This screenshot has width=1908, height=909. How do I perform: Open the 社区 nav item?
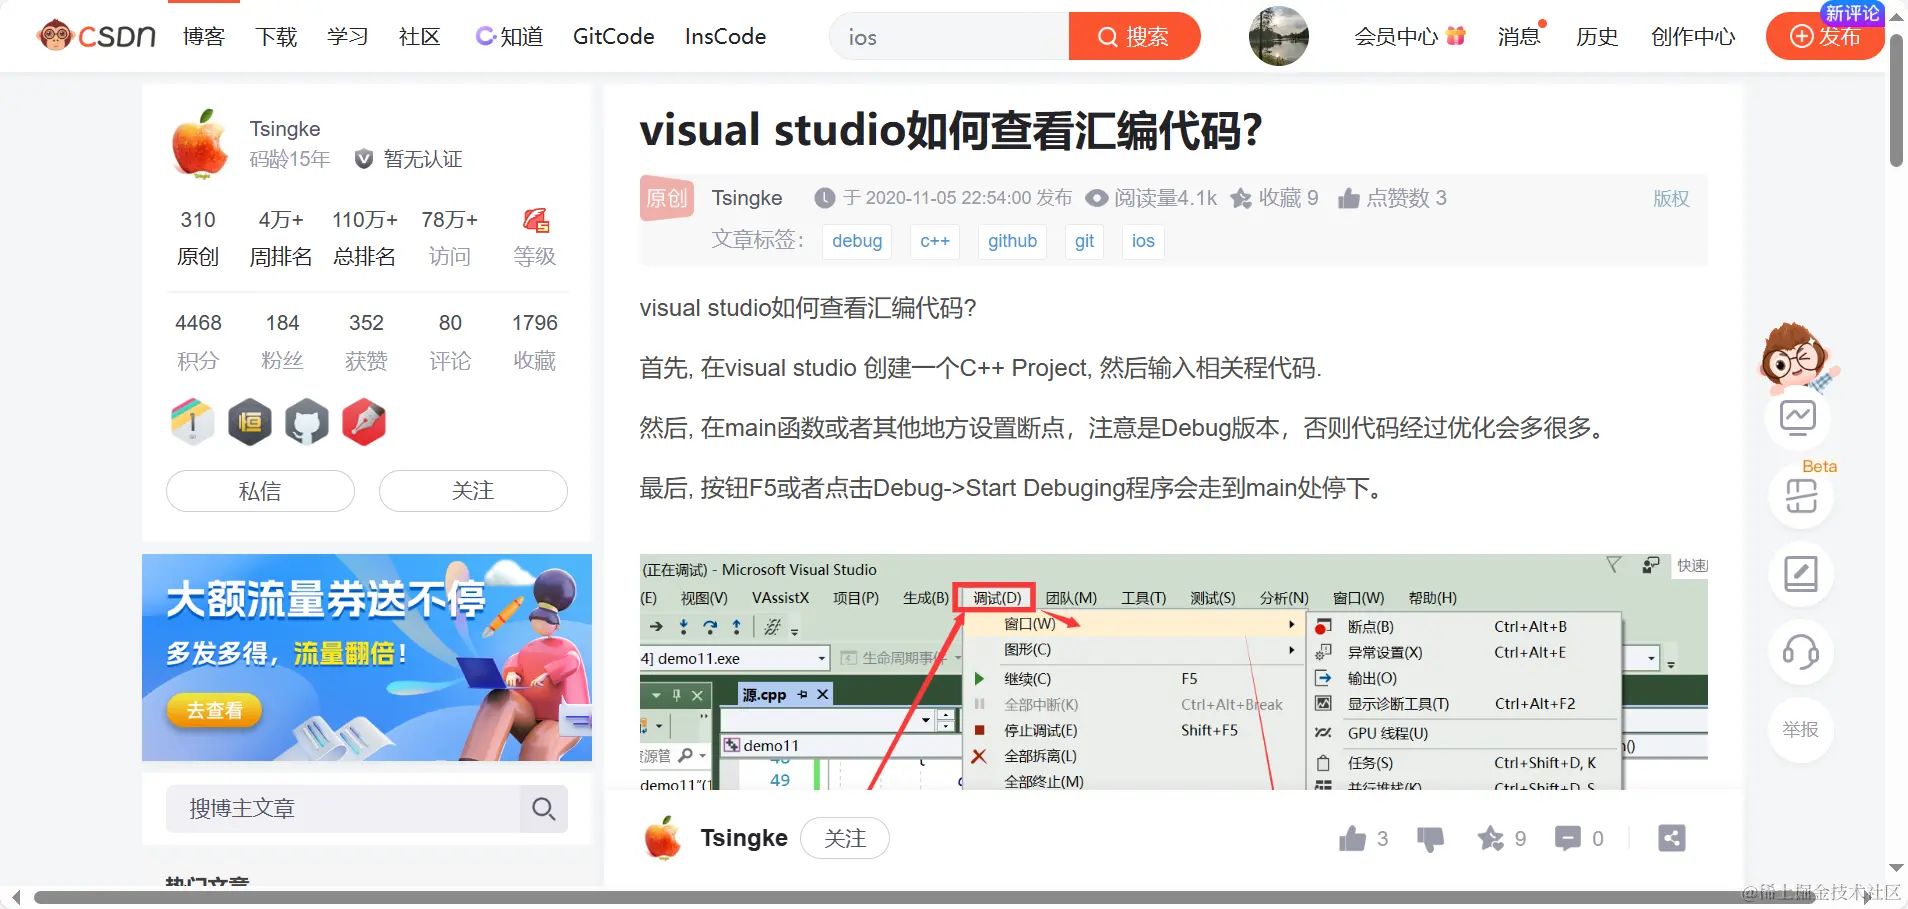tap(420, 37)
